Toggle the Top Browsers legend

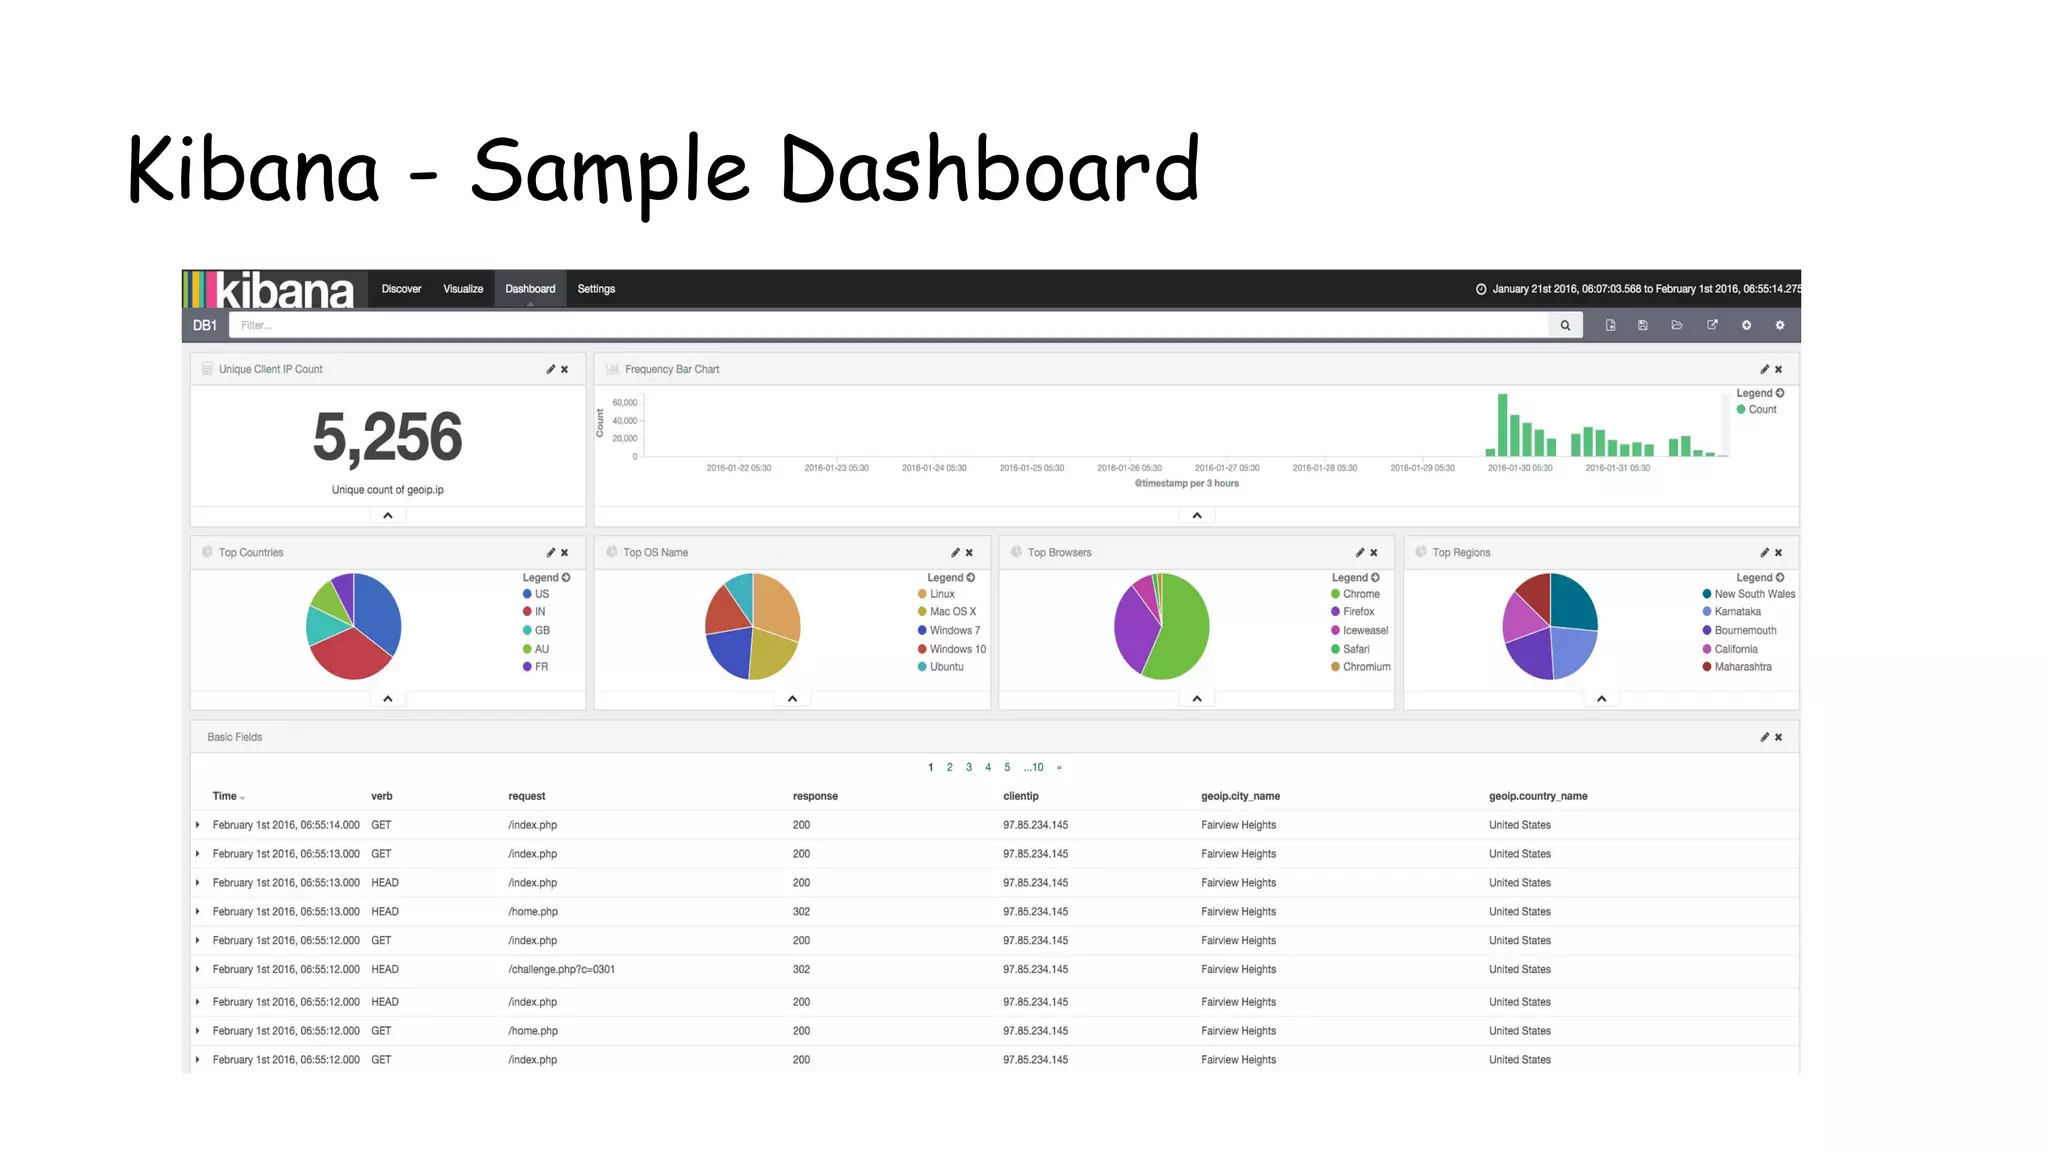tap(1355, 578)
